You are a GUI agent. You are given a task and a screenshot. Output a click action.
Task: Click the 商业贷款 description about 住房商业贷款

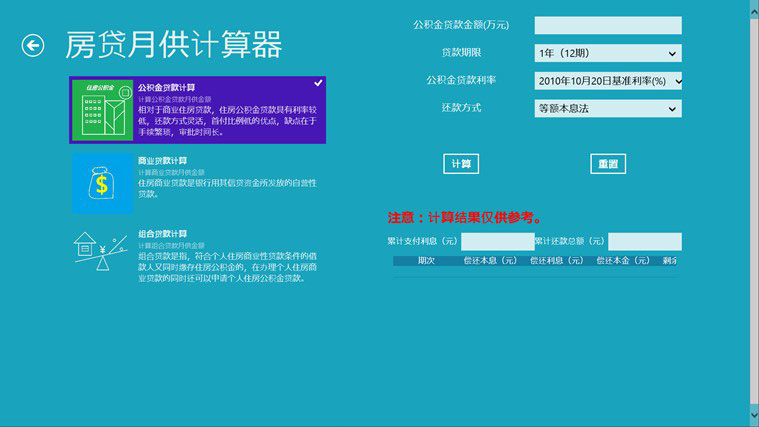point(228,188)
